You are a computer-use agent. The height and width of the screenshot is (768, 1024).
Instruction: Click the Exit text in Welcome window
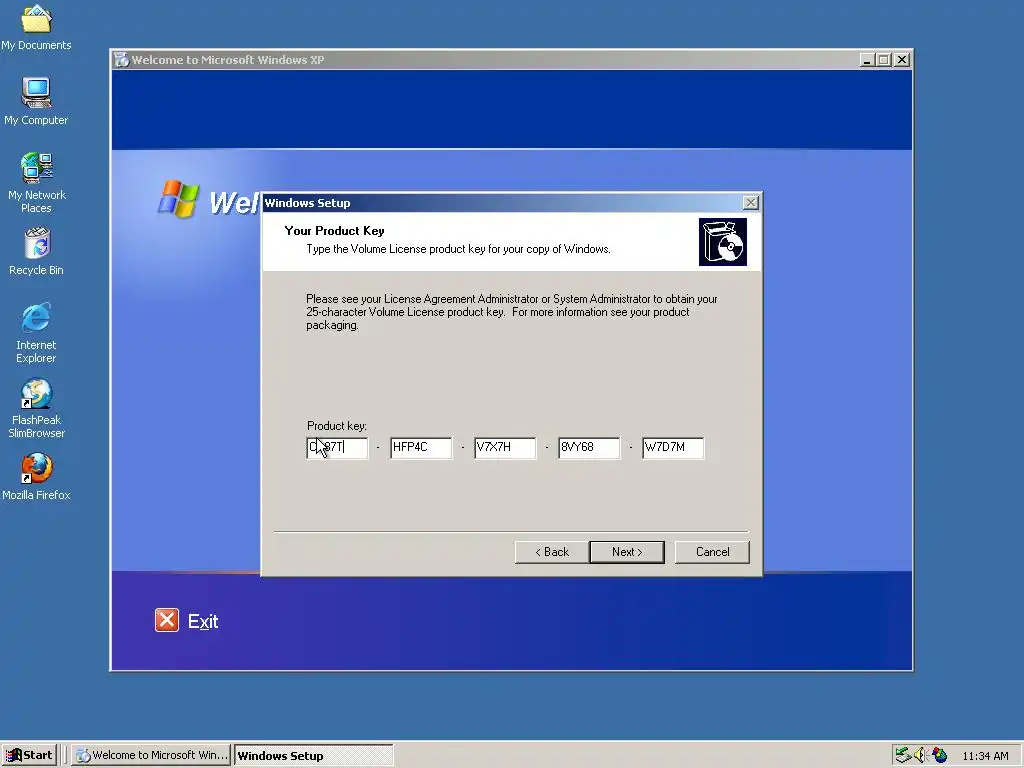tap(203, 621)
